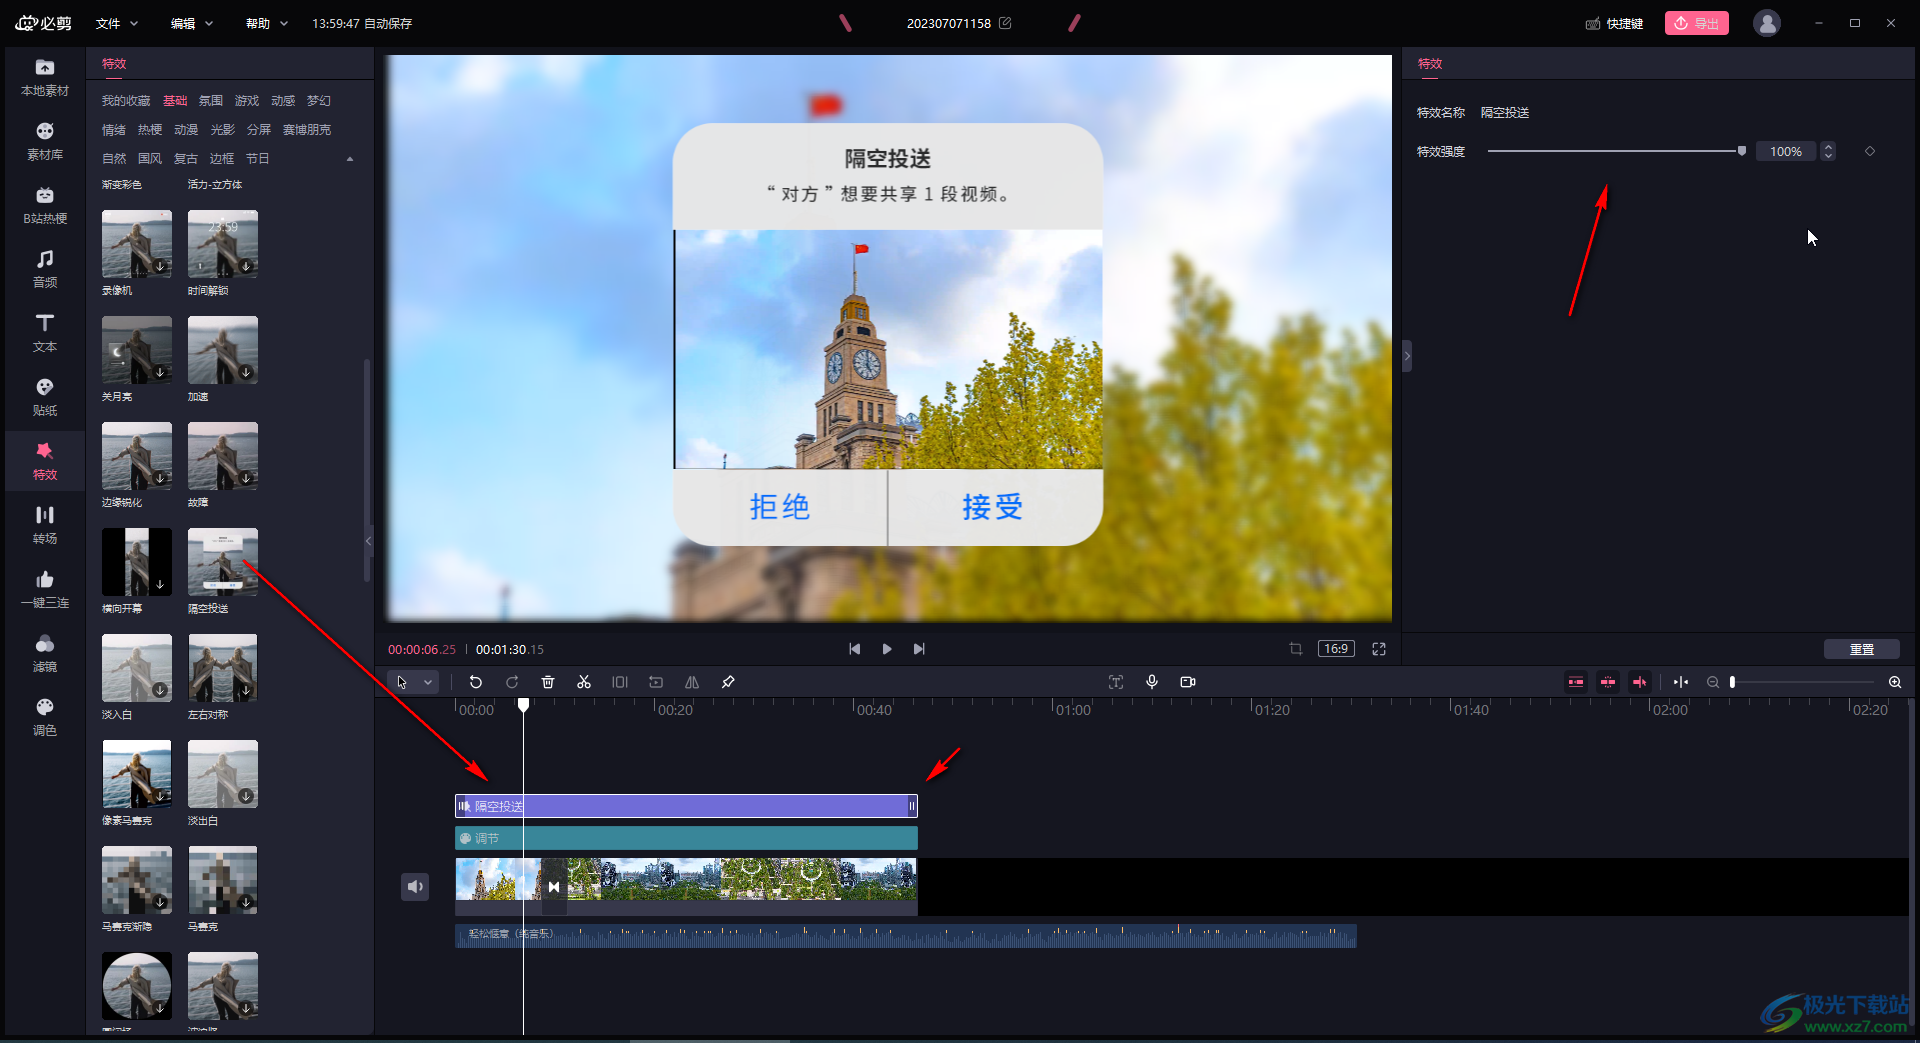Select the 氛围 effects category

point(211,101)
